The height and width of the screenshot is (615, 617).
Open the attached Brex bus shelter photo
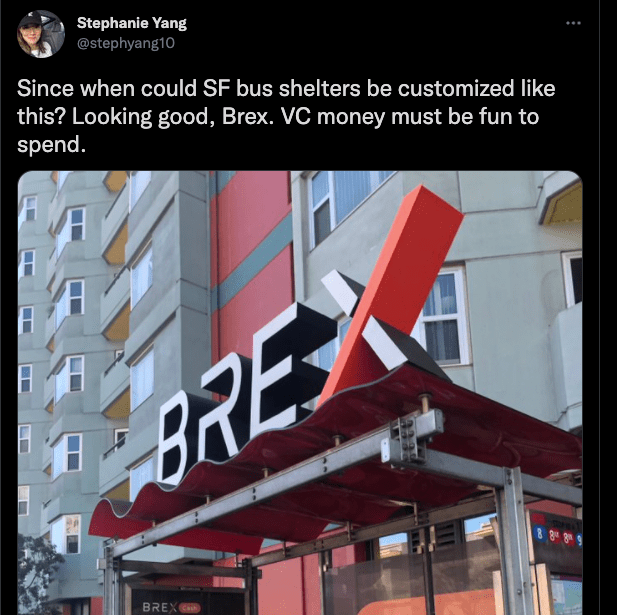(x=300, y=393)
